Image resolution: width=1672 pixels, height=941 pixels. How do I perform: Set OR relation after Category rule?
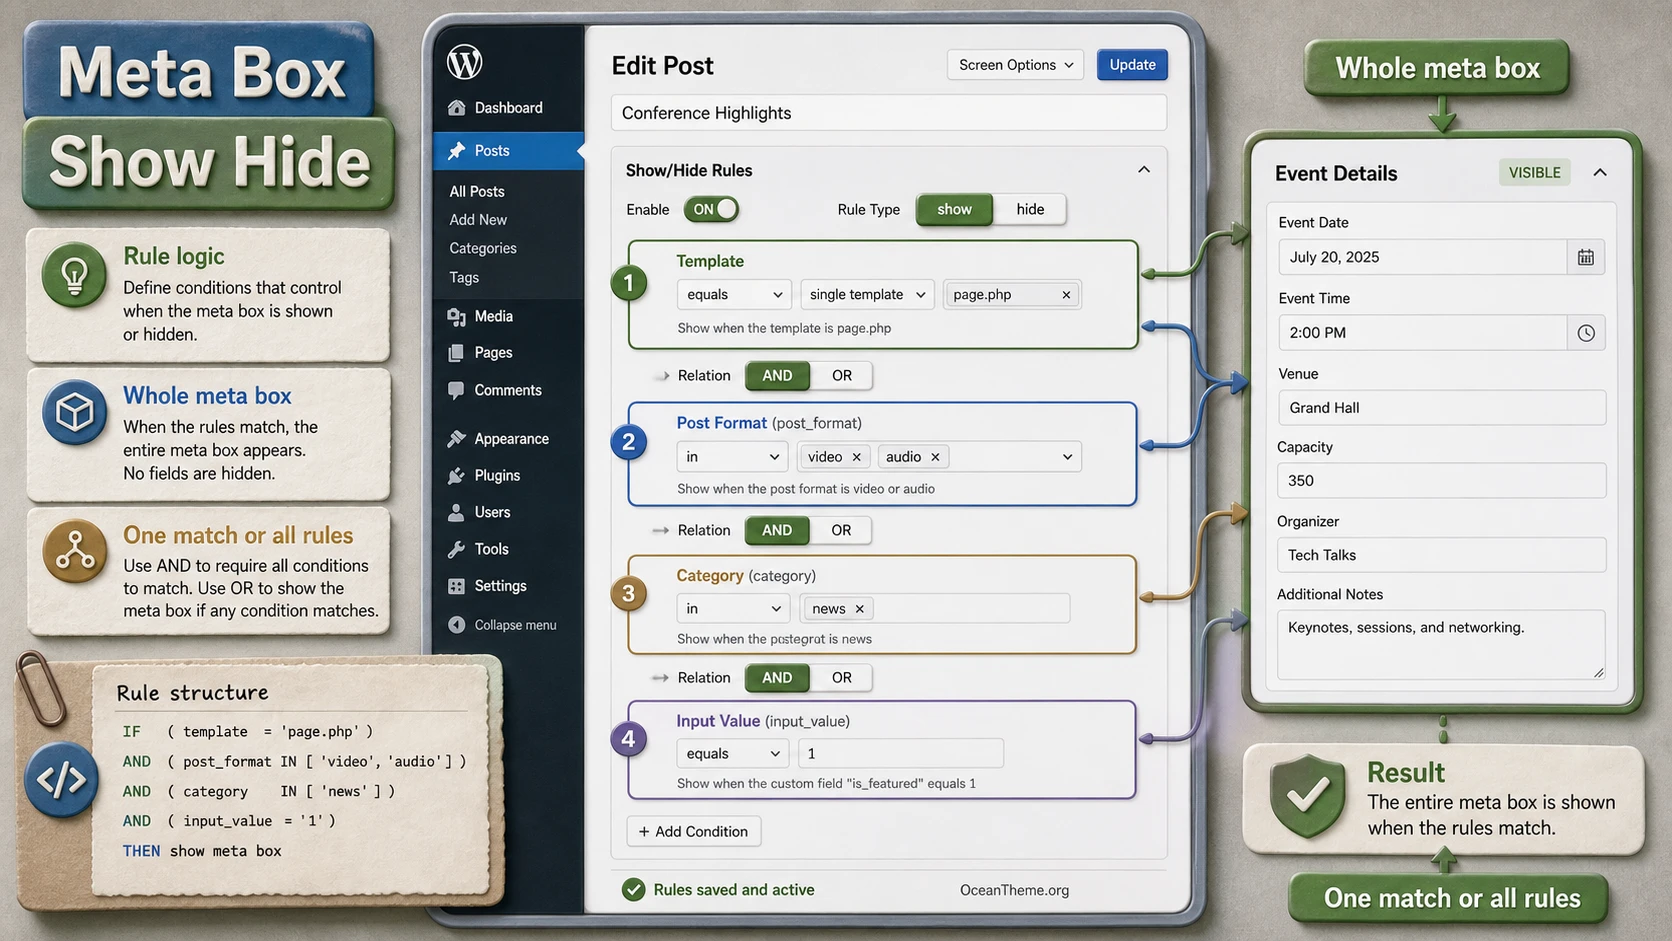point(842,678)
